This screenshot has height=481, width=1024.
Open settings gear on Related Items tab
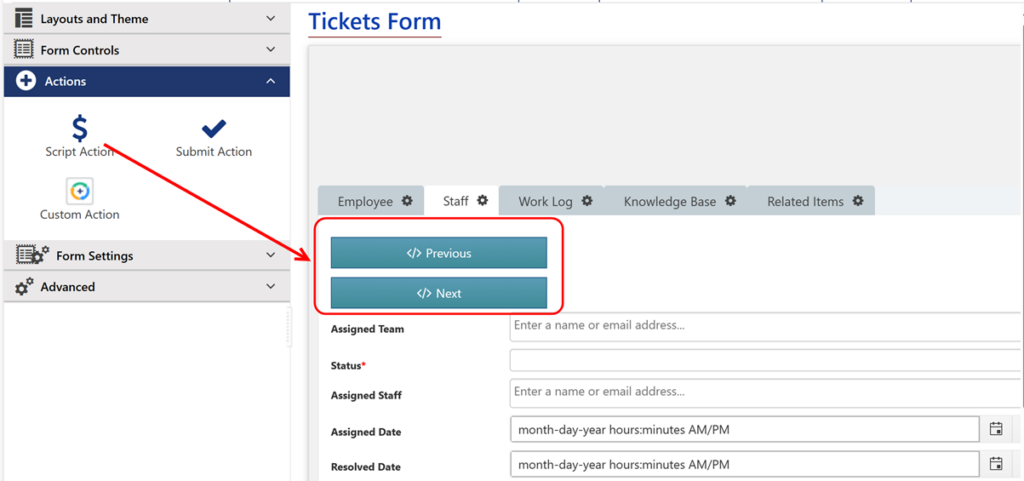pyautogui.click(x=858, y=201)
